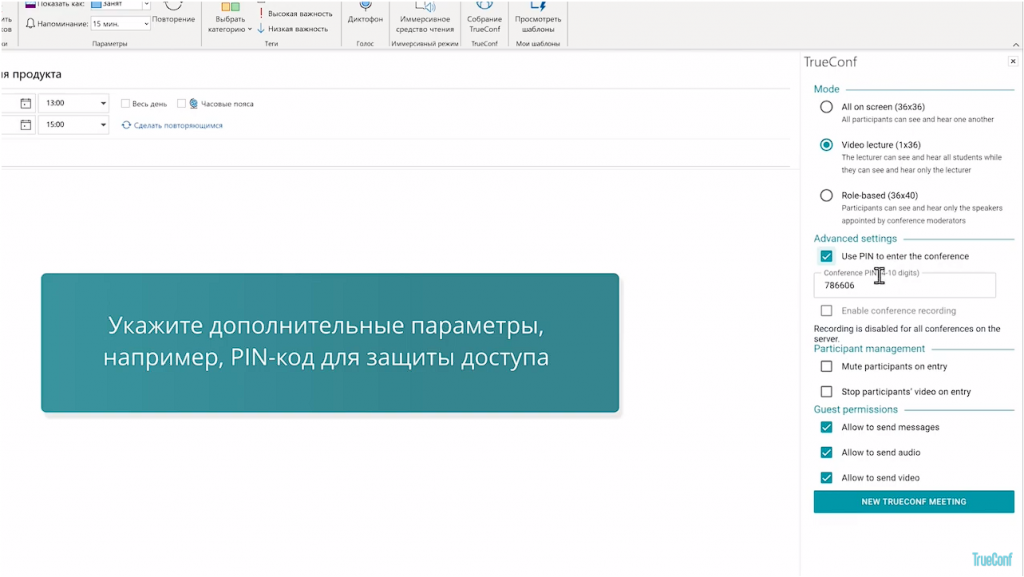
Task: Uncheck Allow to send audio
Action: (826, 452)
